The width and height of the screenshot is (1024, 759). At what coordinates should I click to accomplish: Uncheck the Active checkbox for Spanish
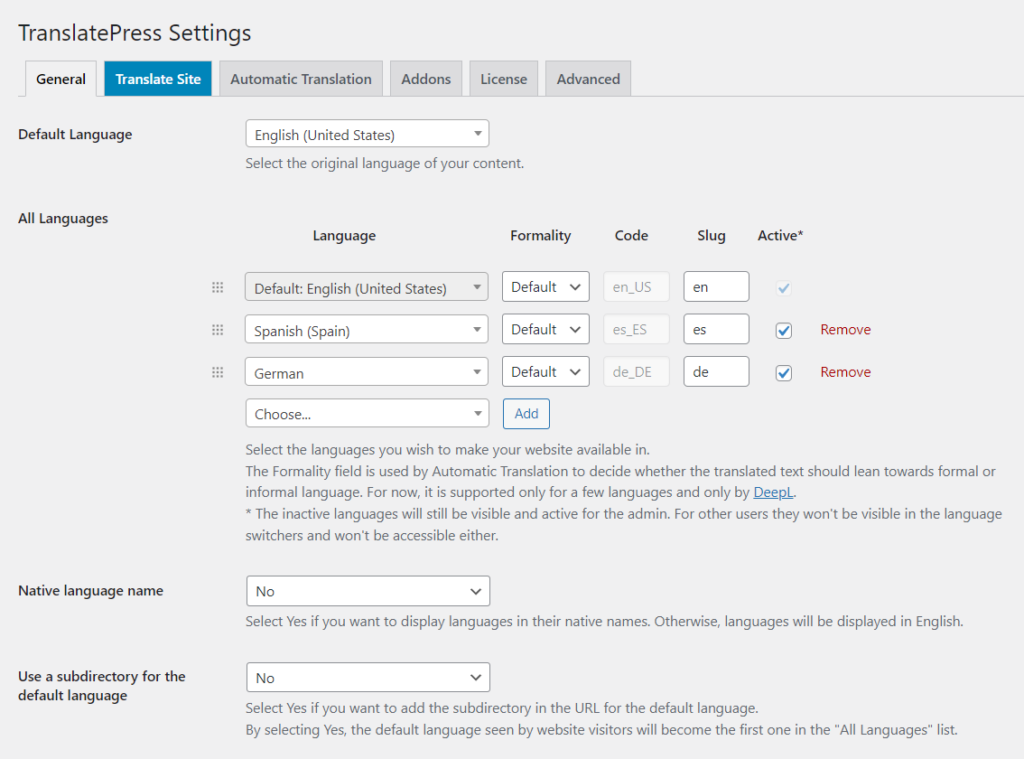tap(783, 330)
